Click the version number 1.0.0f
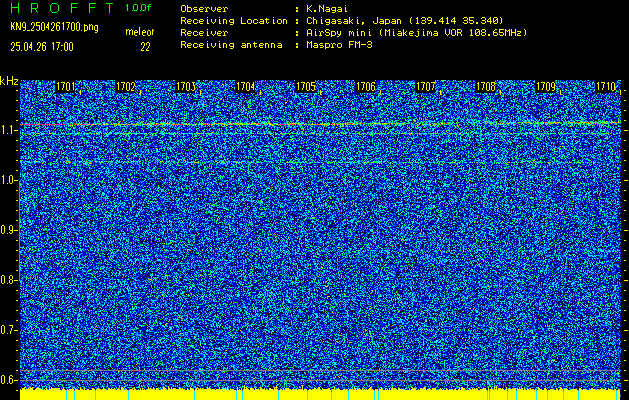 click(138, 8)
